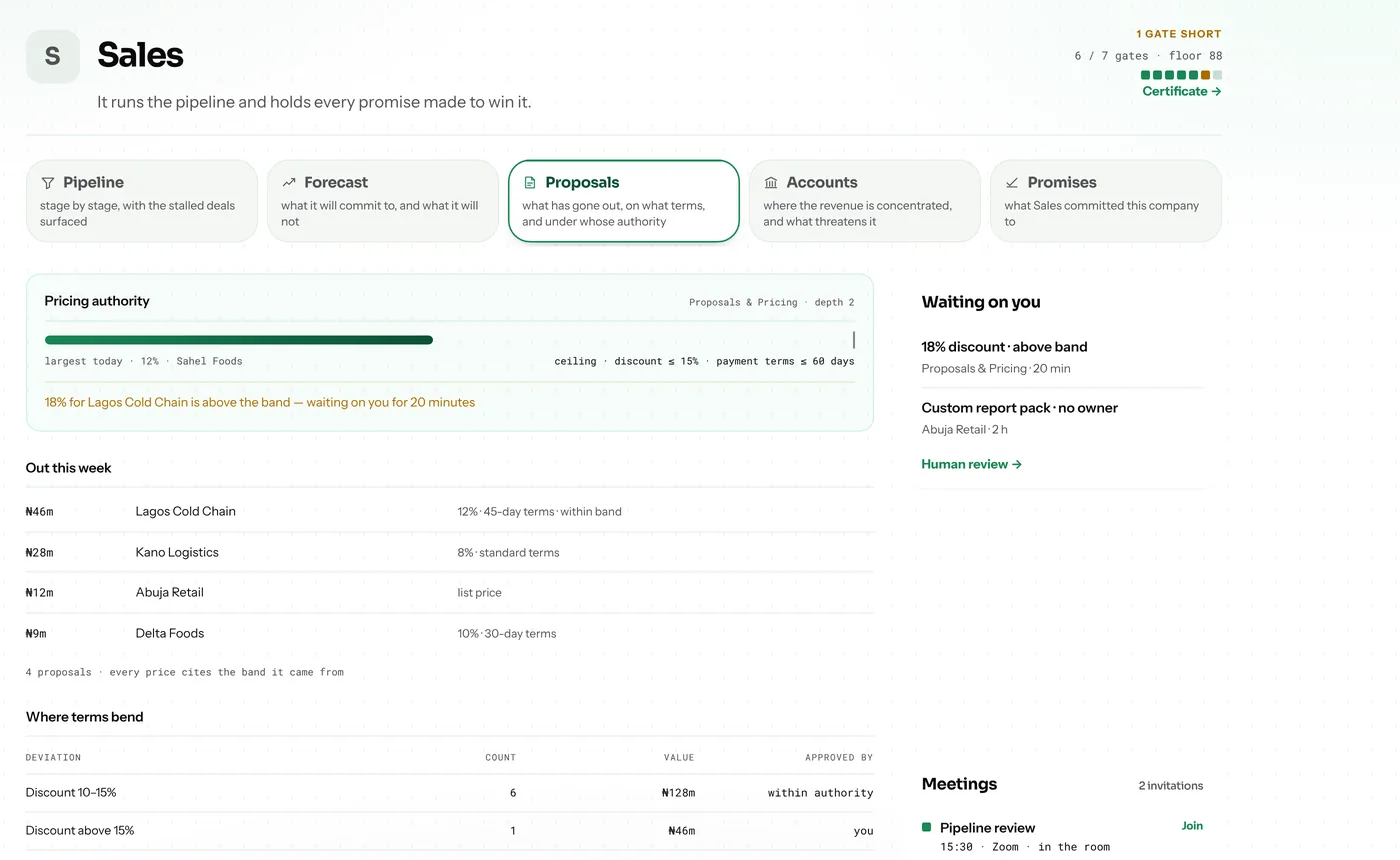Select the Discount above 15% row
This screenshot has width=1400, height=860.
pyautogui.click(x=450, y=830)
